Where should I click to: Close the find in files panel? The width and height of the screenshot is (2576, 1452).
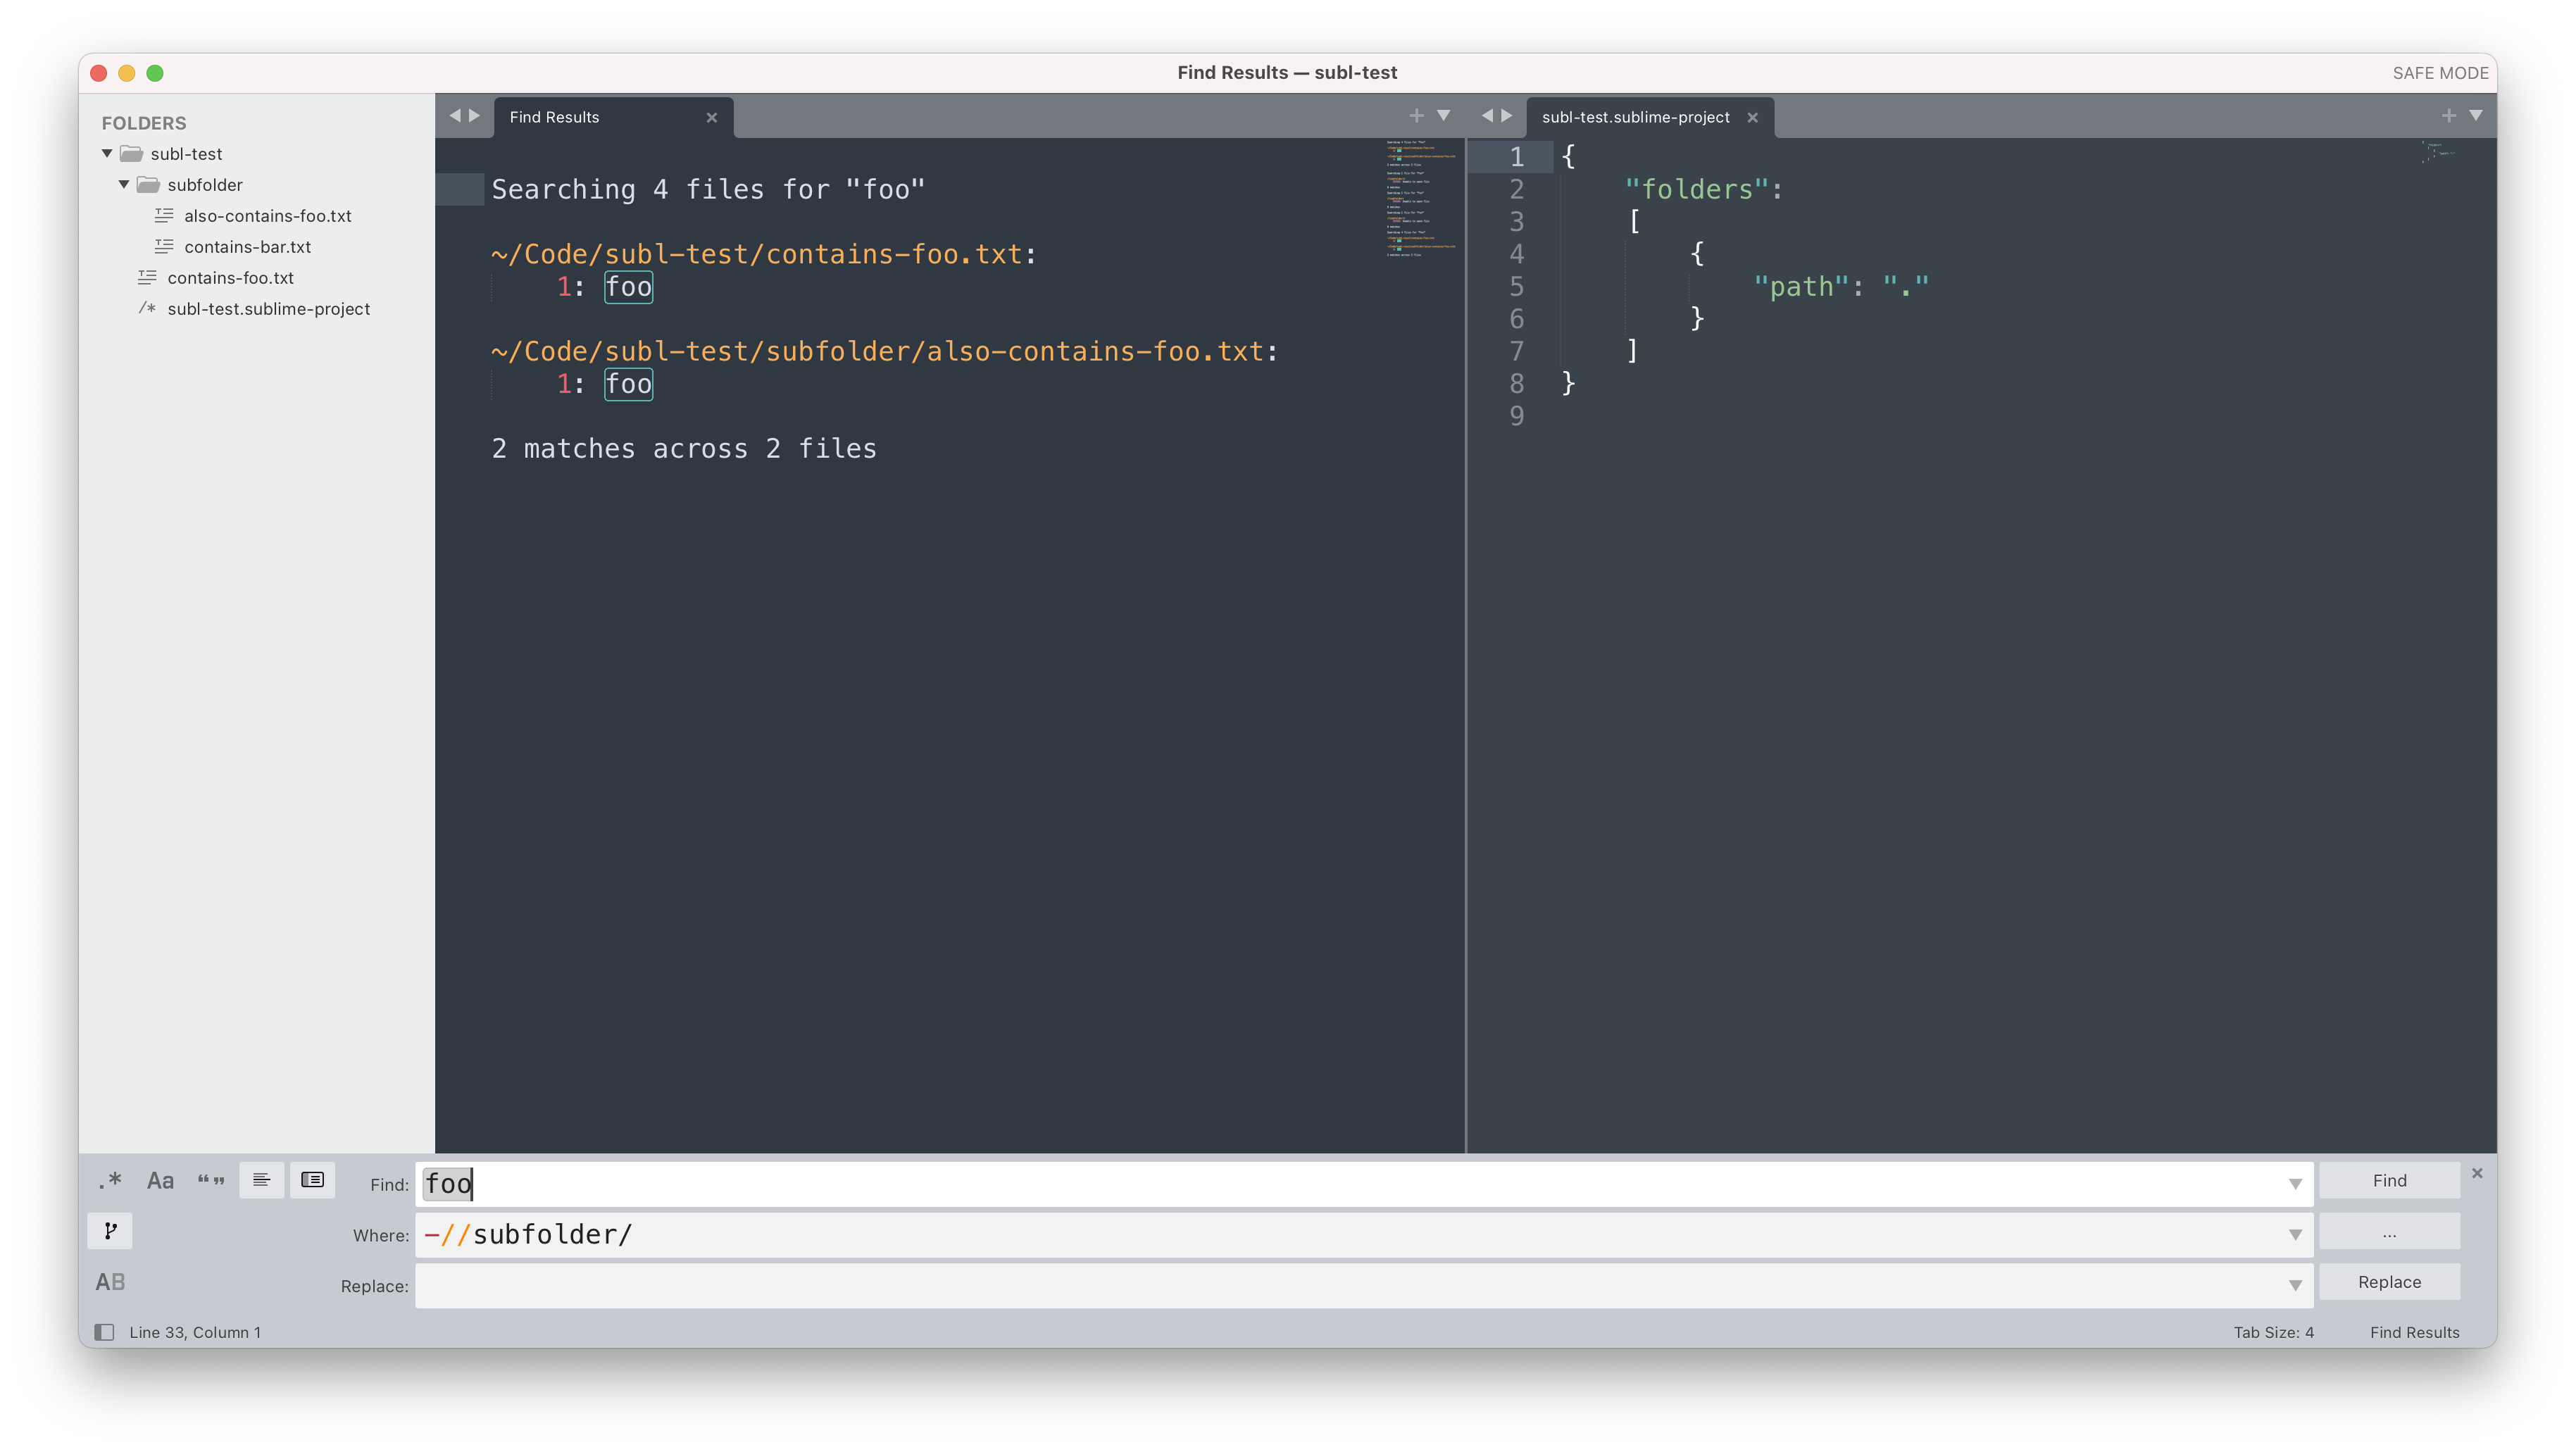point(2477,1173)
